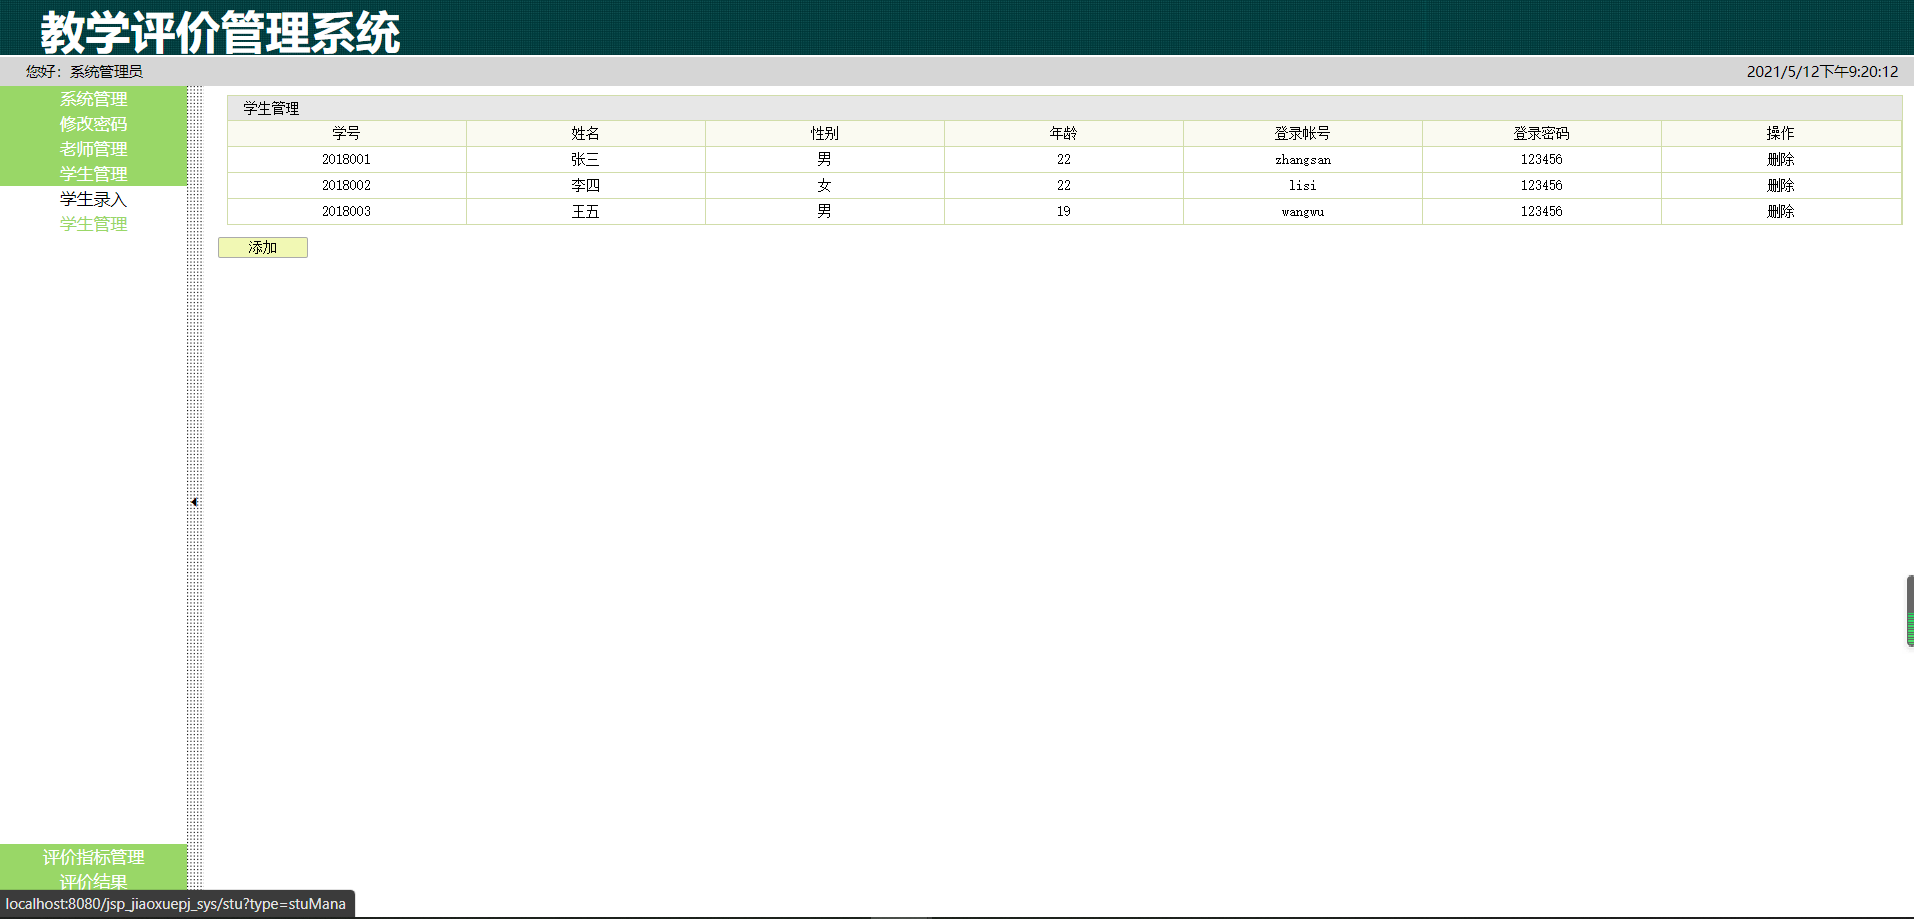1914x919 pixels.
Task: Open the 评价结果 menu section
Action: [x=93, y=881]
